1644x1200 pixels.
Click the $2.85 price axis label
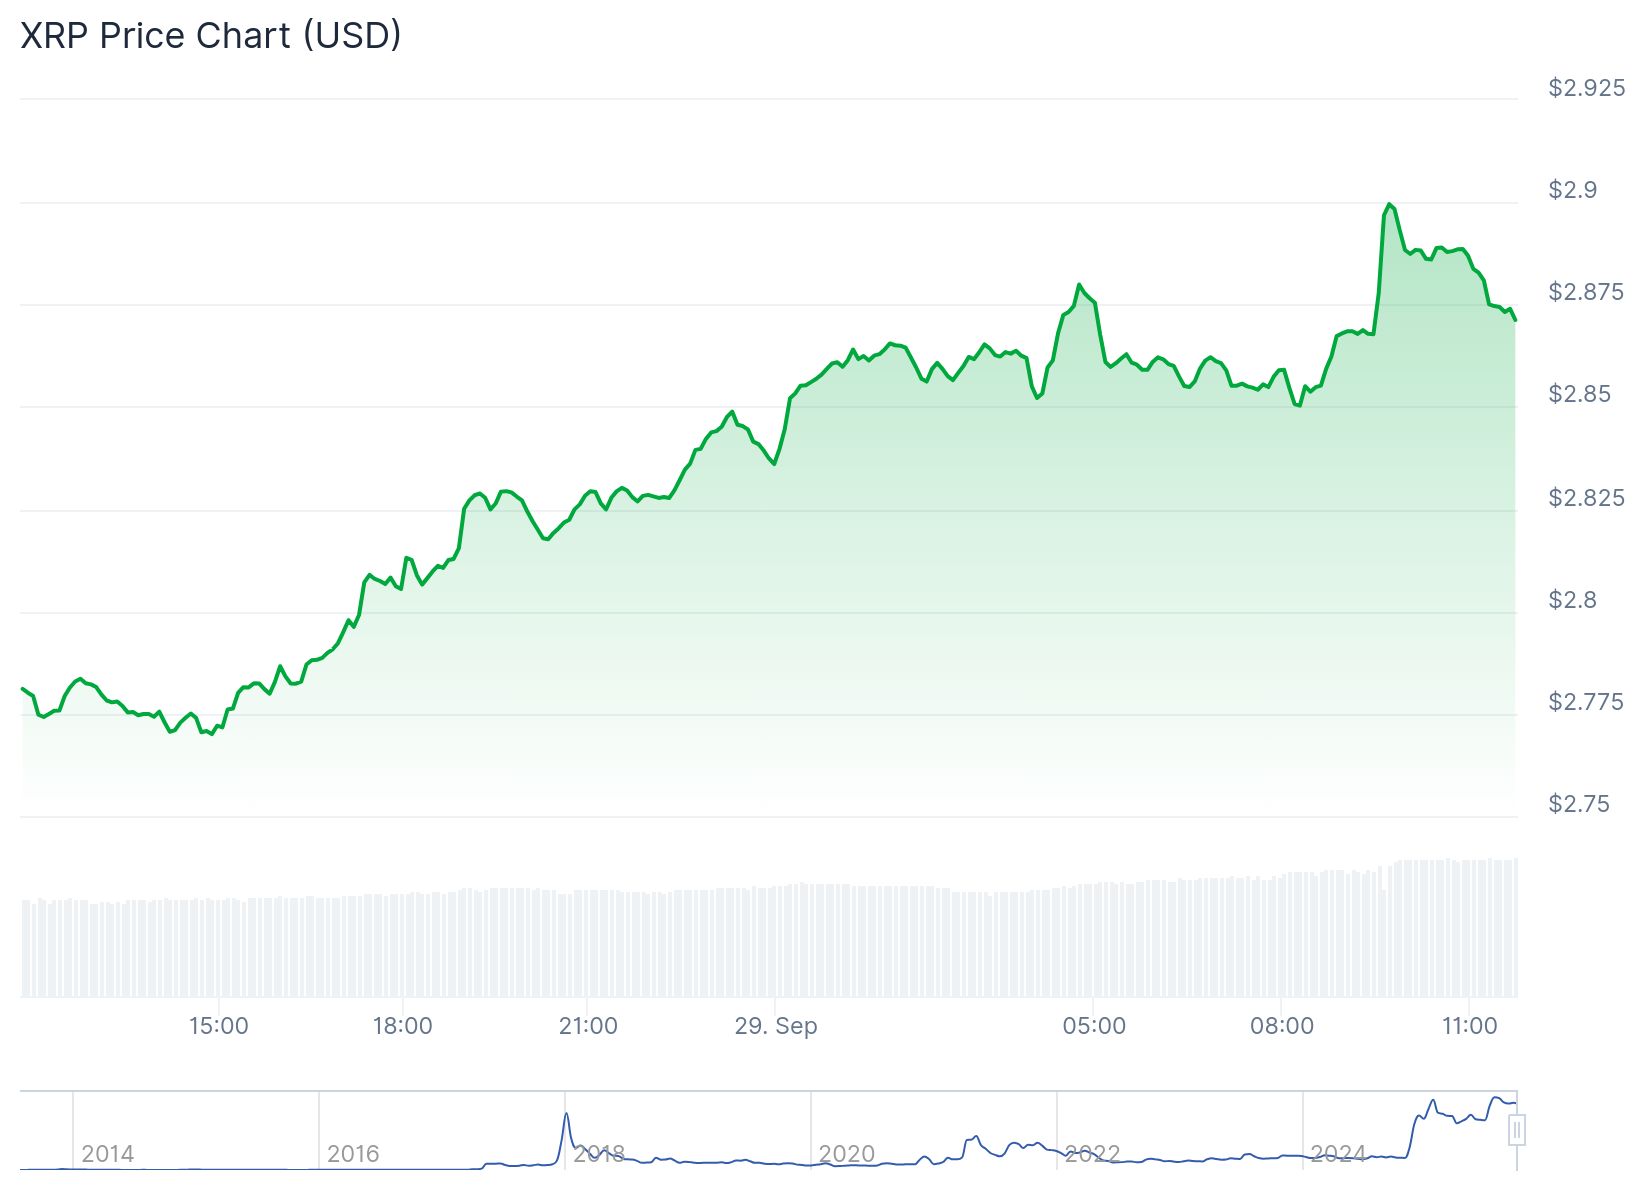point(1580,394)
